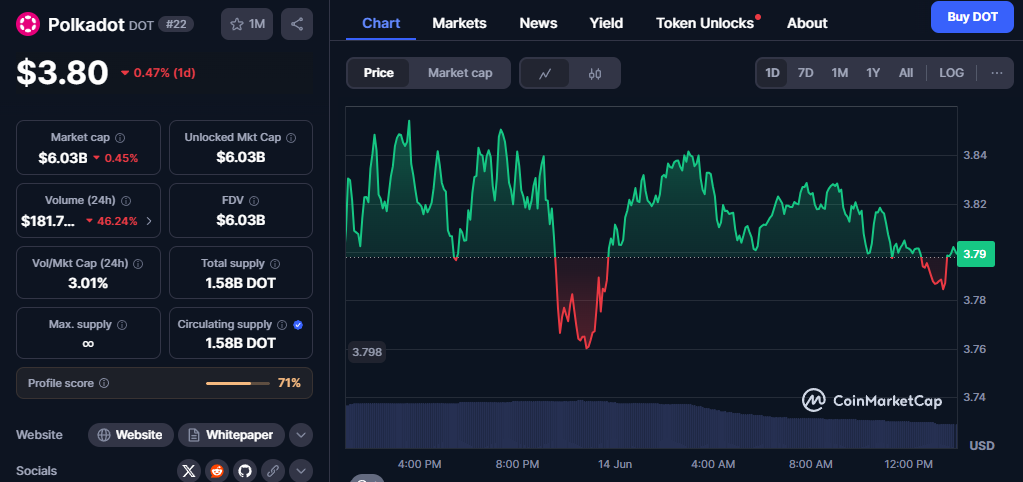Viewport: 1023px width, 482px height.
Task: Open the Website link button
Action: point(131,434)
